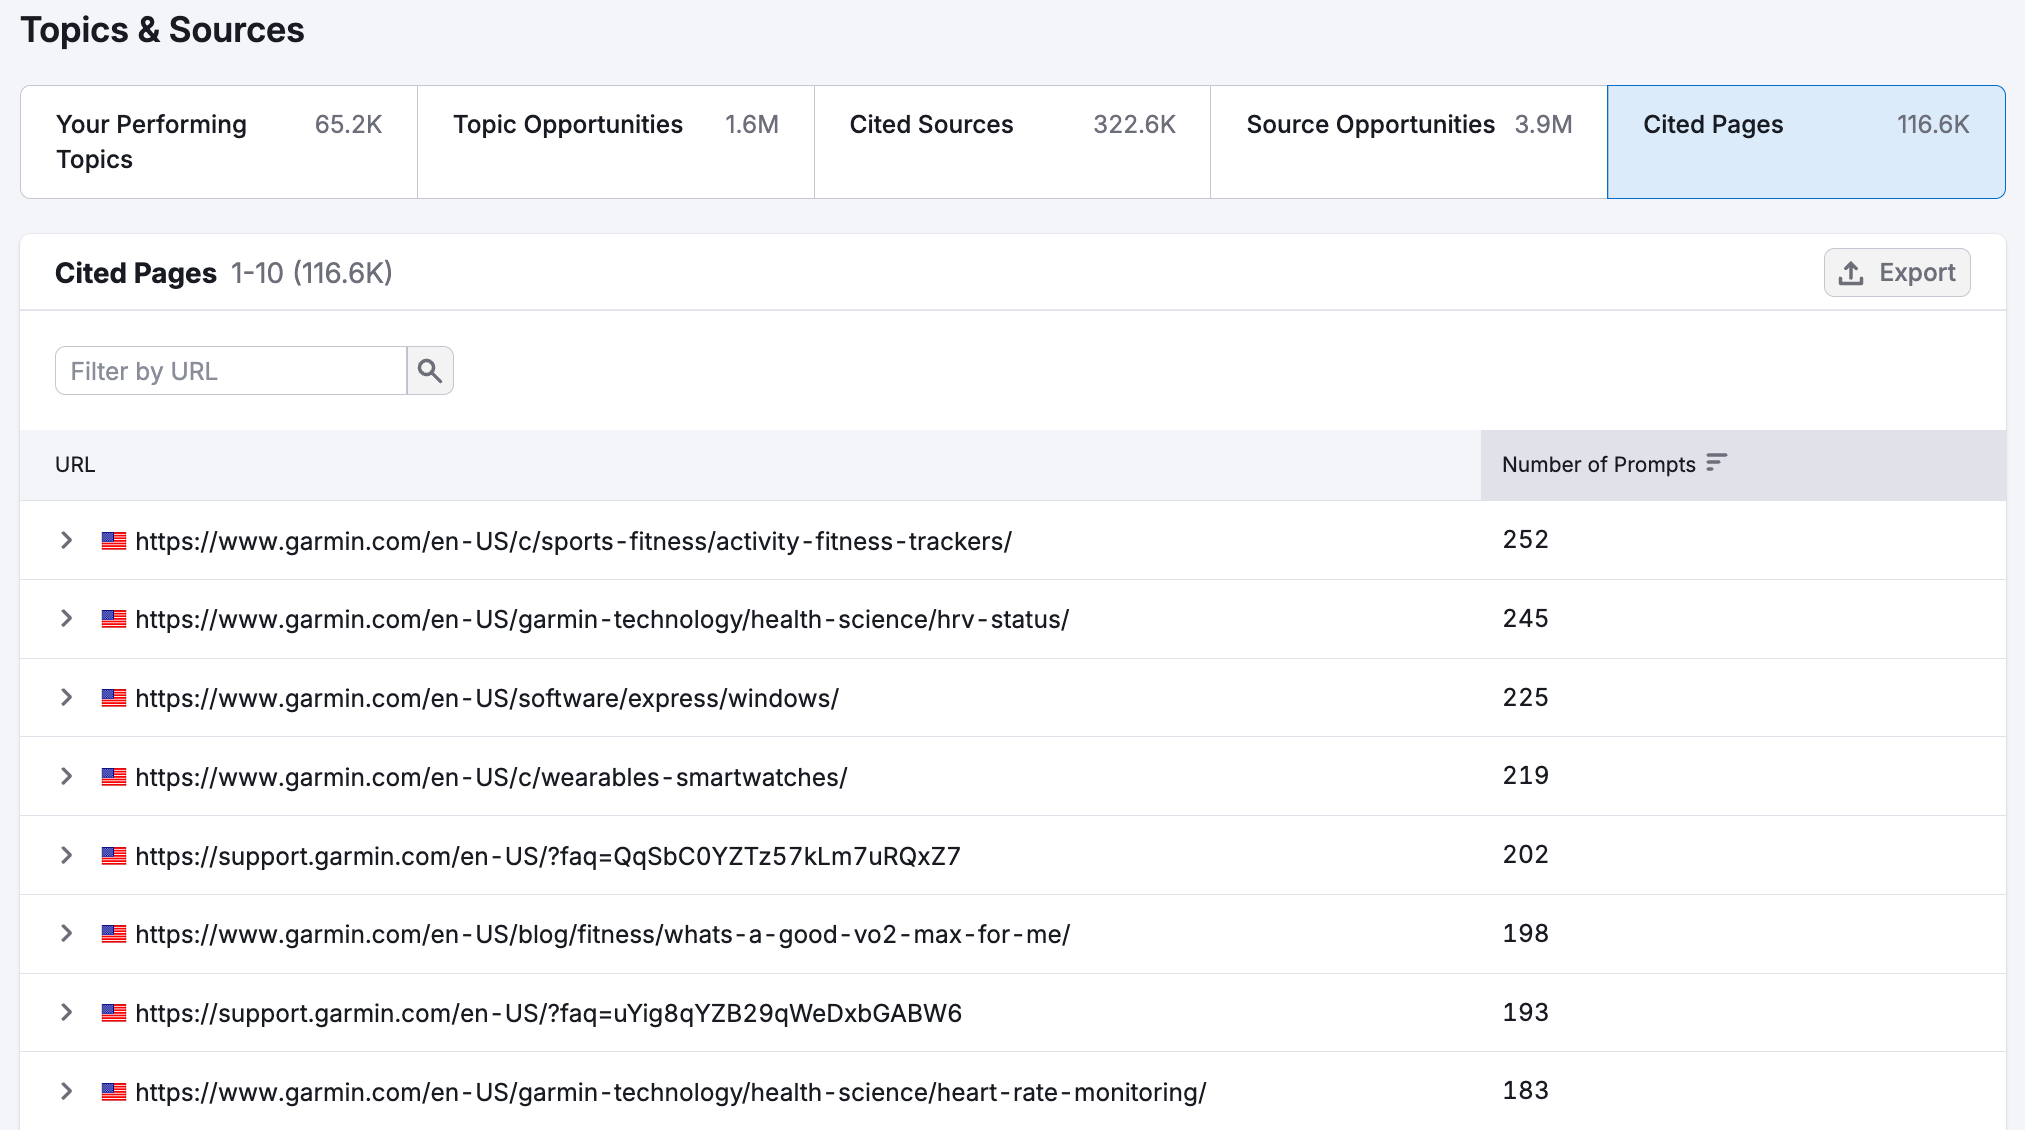Open the Source Opportunities tab
Viewport: 2025px width, 1130px height.
(1409, 142)
